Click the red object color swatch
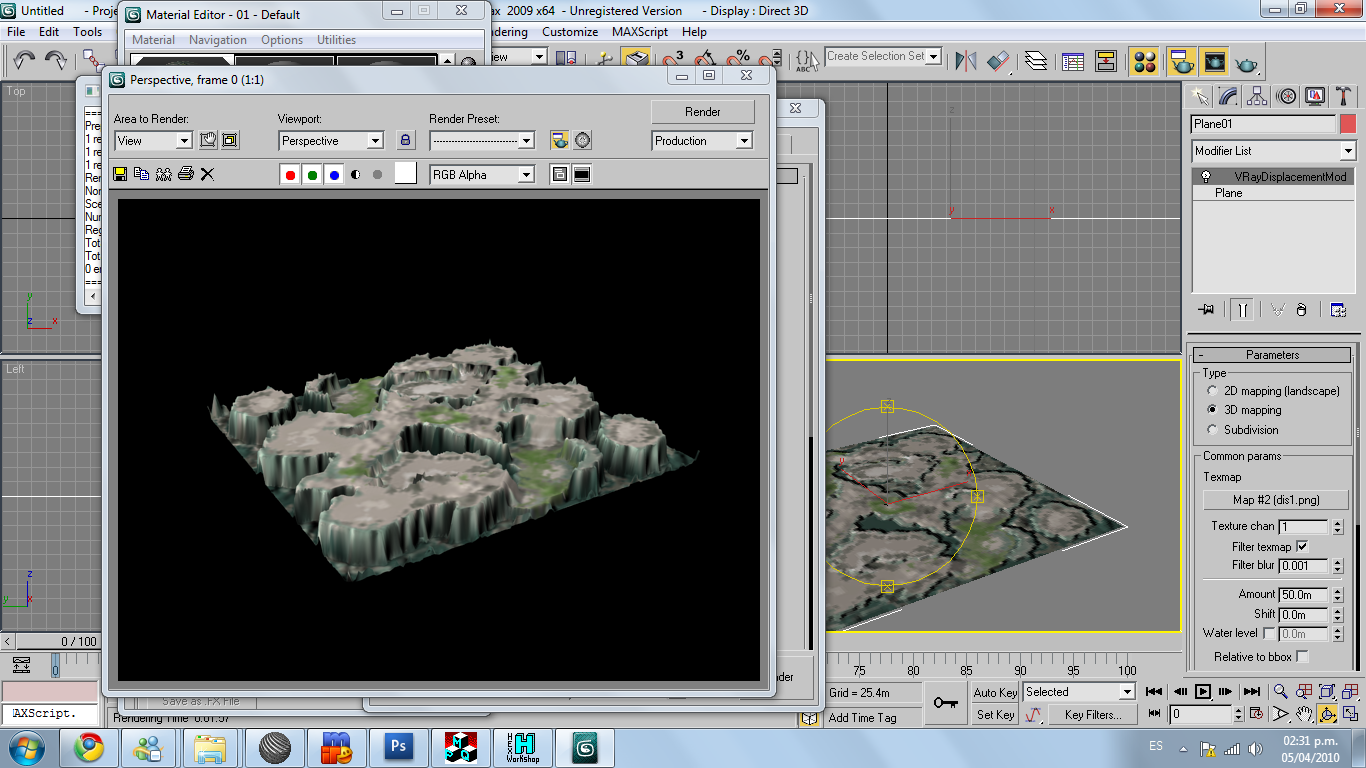 [1348, 124]
